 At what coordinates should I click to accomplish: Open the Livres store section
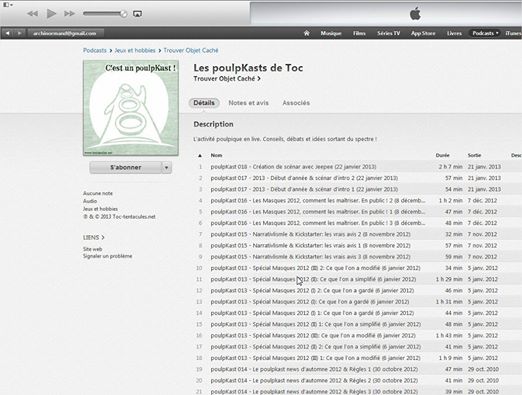[x=454, y=33]
